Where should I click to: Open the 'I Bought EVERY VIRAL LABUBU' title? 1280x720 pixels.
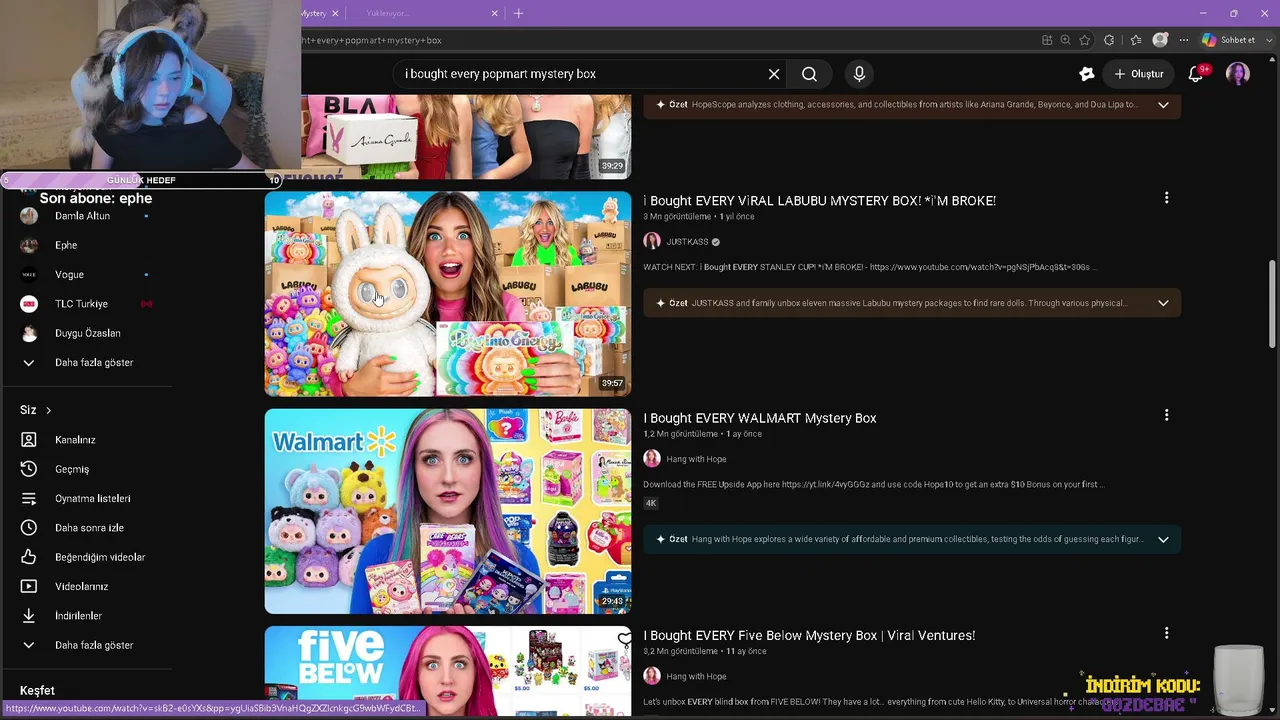pyautogui.click(x=819, y=201)
